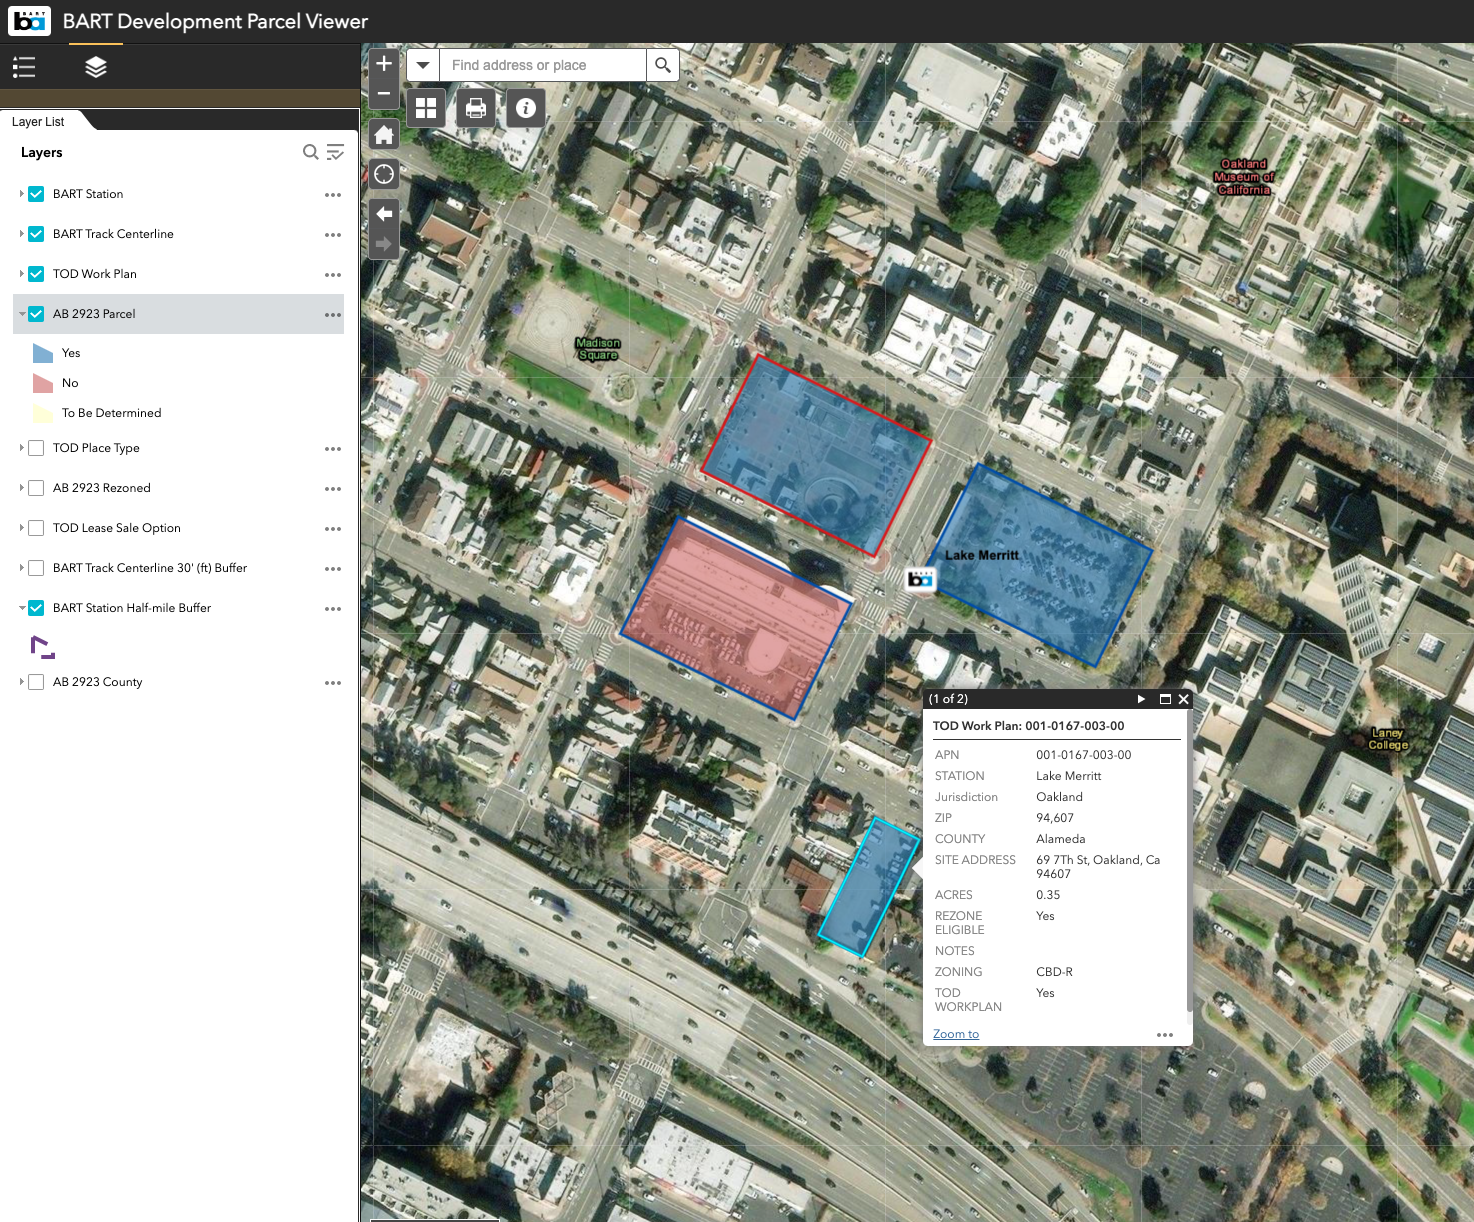This screenshot has width=1474, height=1222.
Task: Open layer list filter options icon
Action: tap(335, 152)
